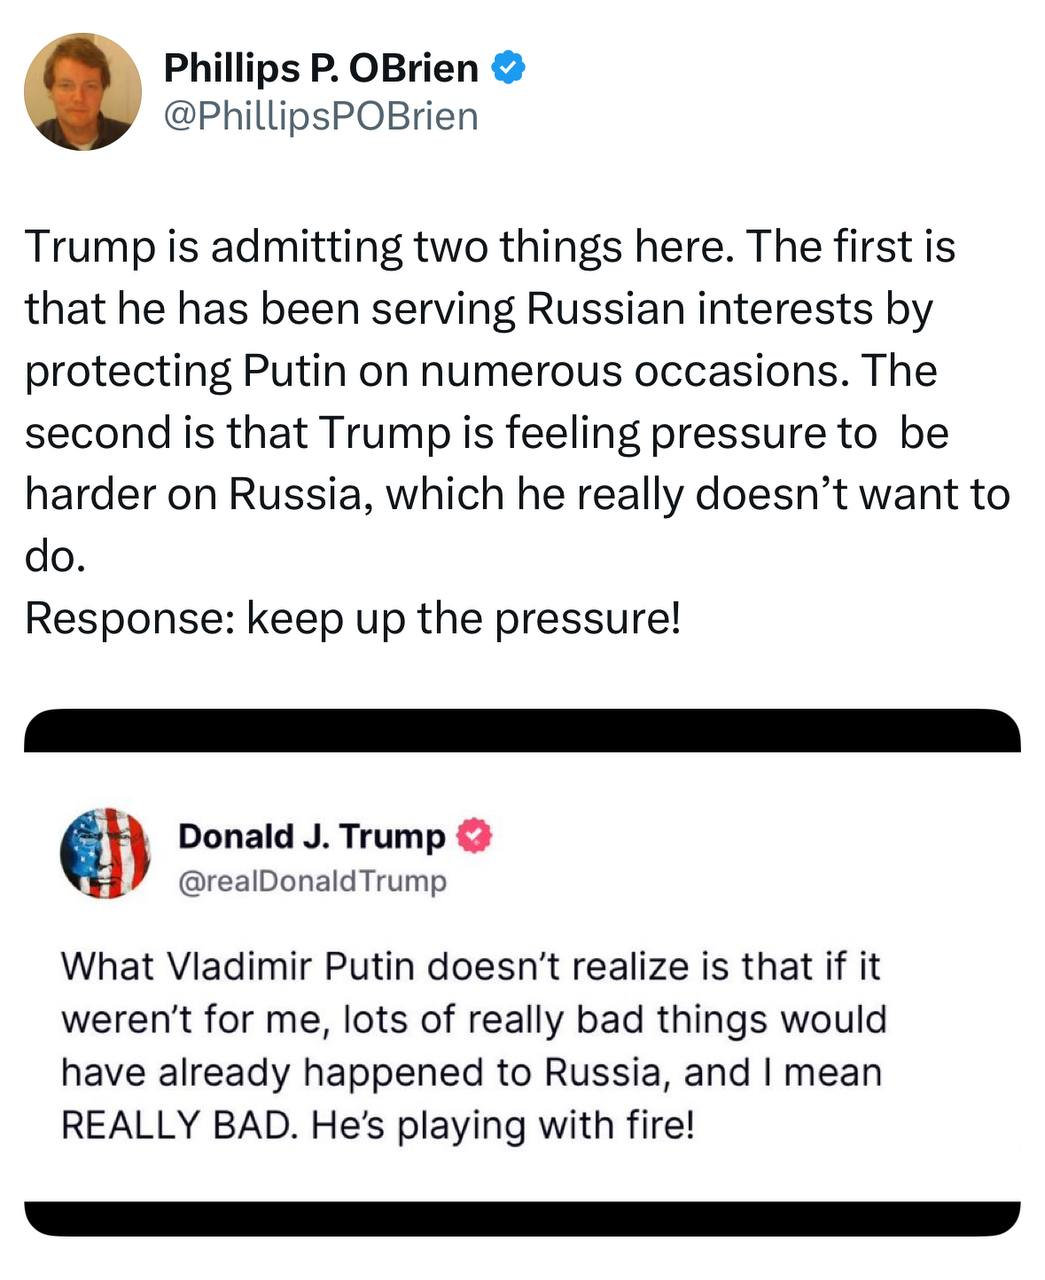Viewport: 1045px width, 1280px height.
Task: Click the bottom black bar of the embedded image
Action: pos(522,1218)
